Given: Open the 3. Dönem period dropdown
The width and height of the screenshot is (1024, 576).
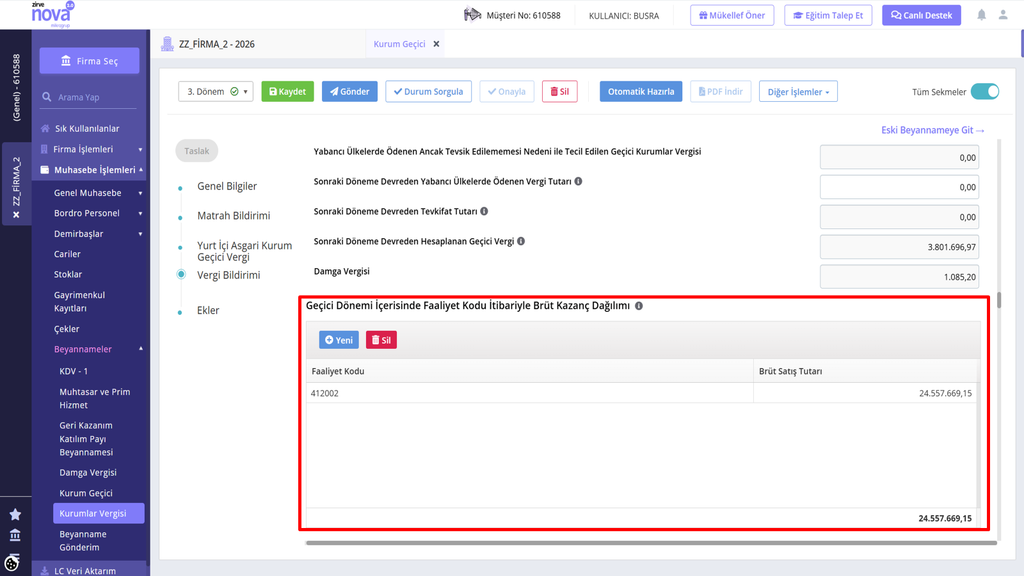Looking at the screenshot, I should point(216,91).
